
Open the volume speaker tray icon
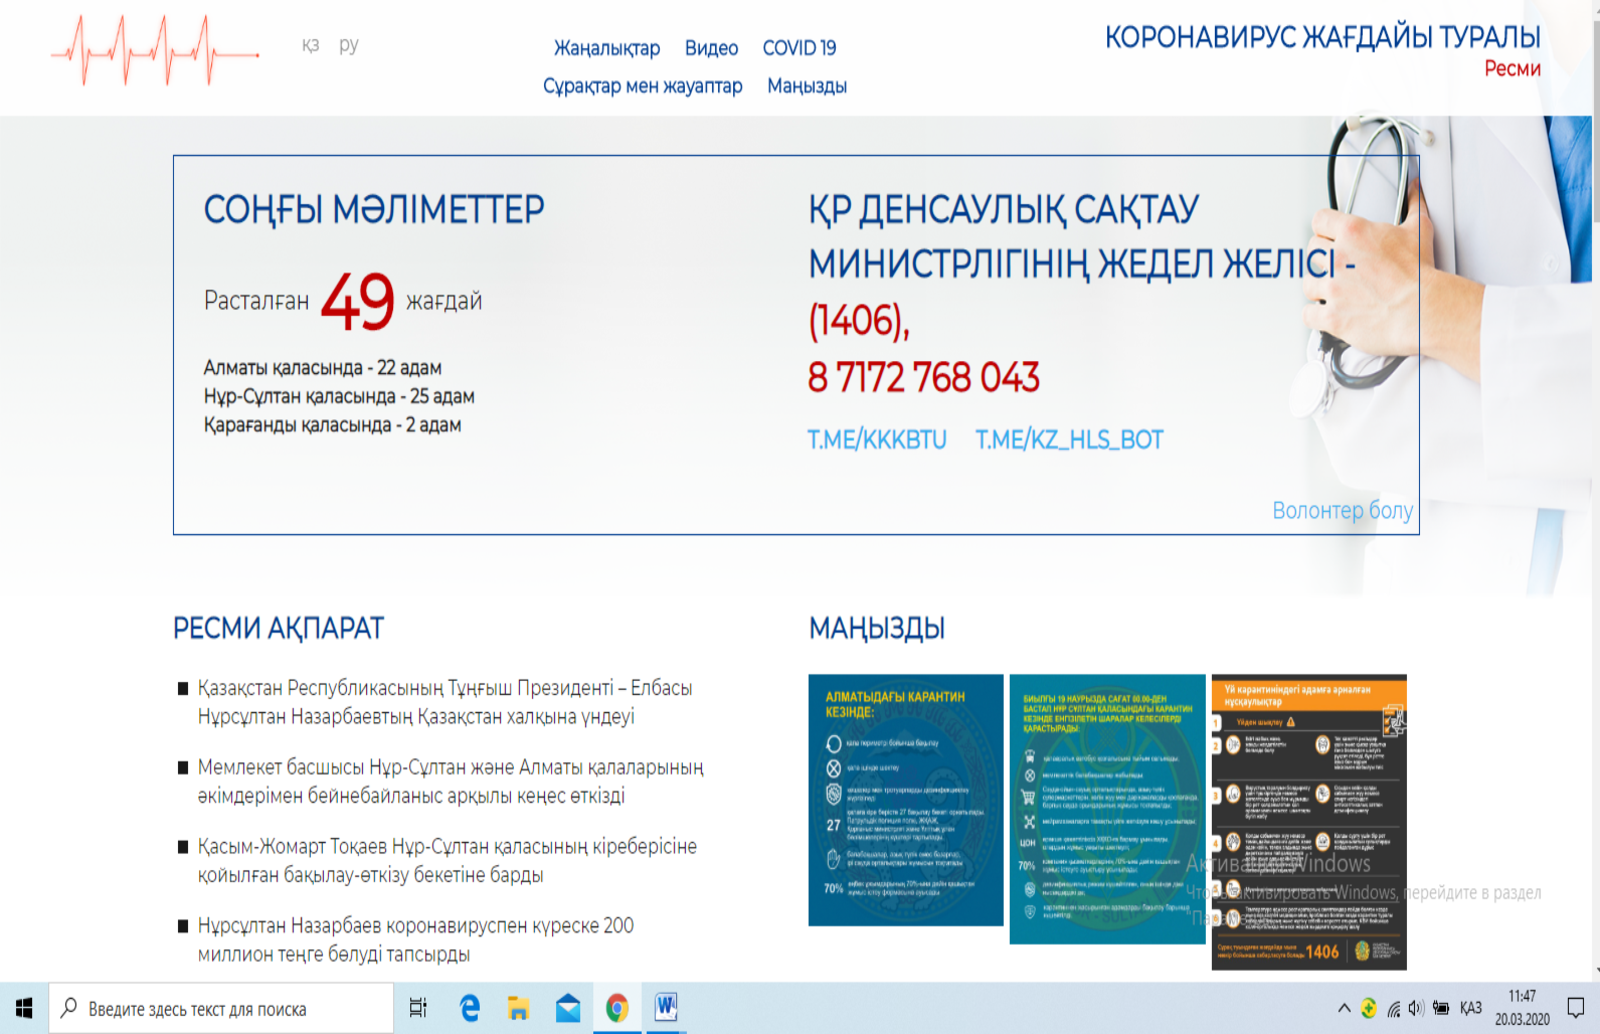coord(1416,1008)
